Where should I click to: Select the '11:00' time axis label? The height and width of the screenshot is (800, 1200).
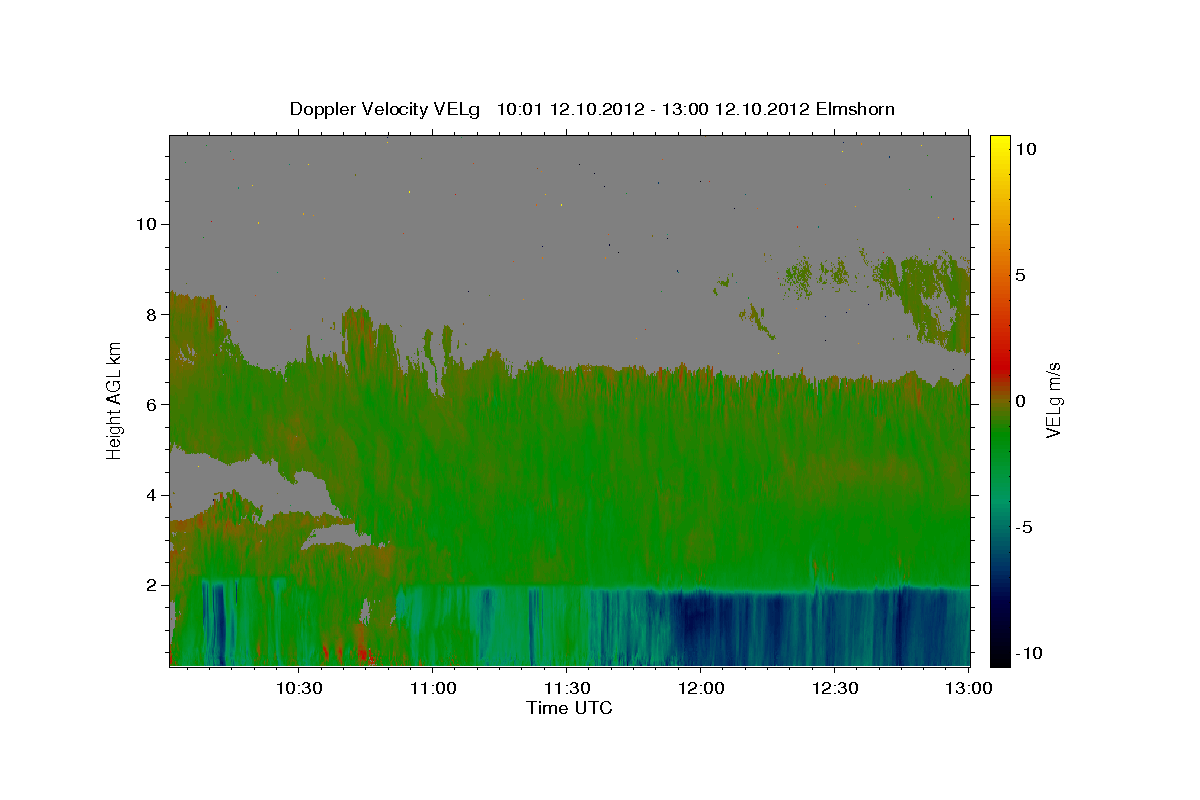(x=433, y=689)
